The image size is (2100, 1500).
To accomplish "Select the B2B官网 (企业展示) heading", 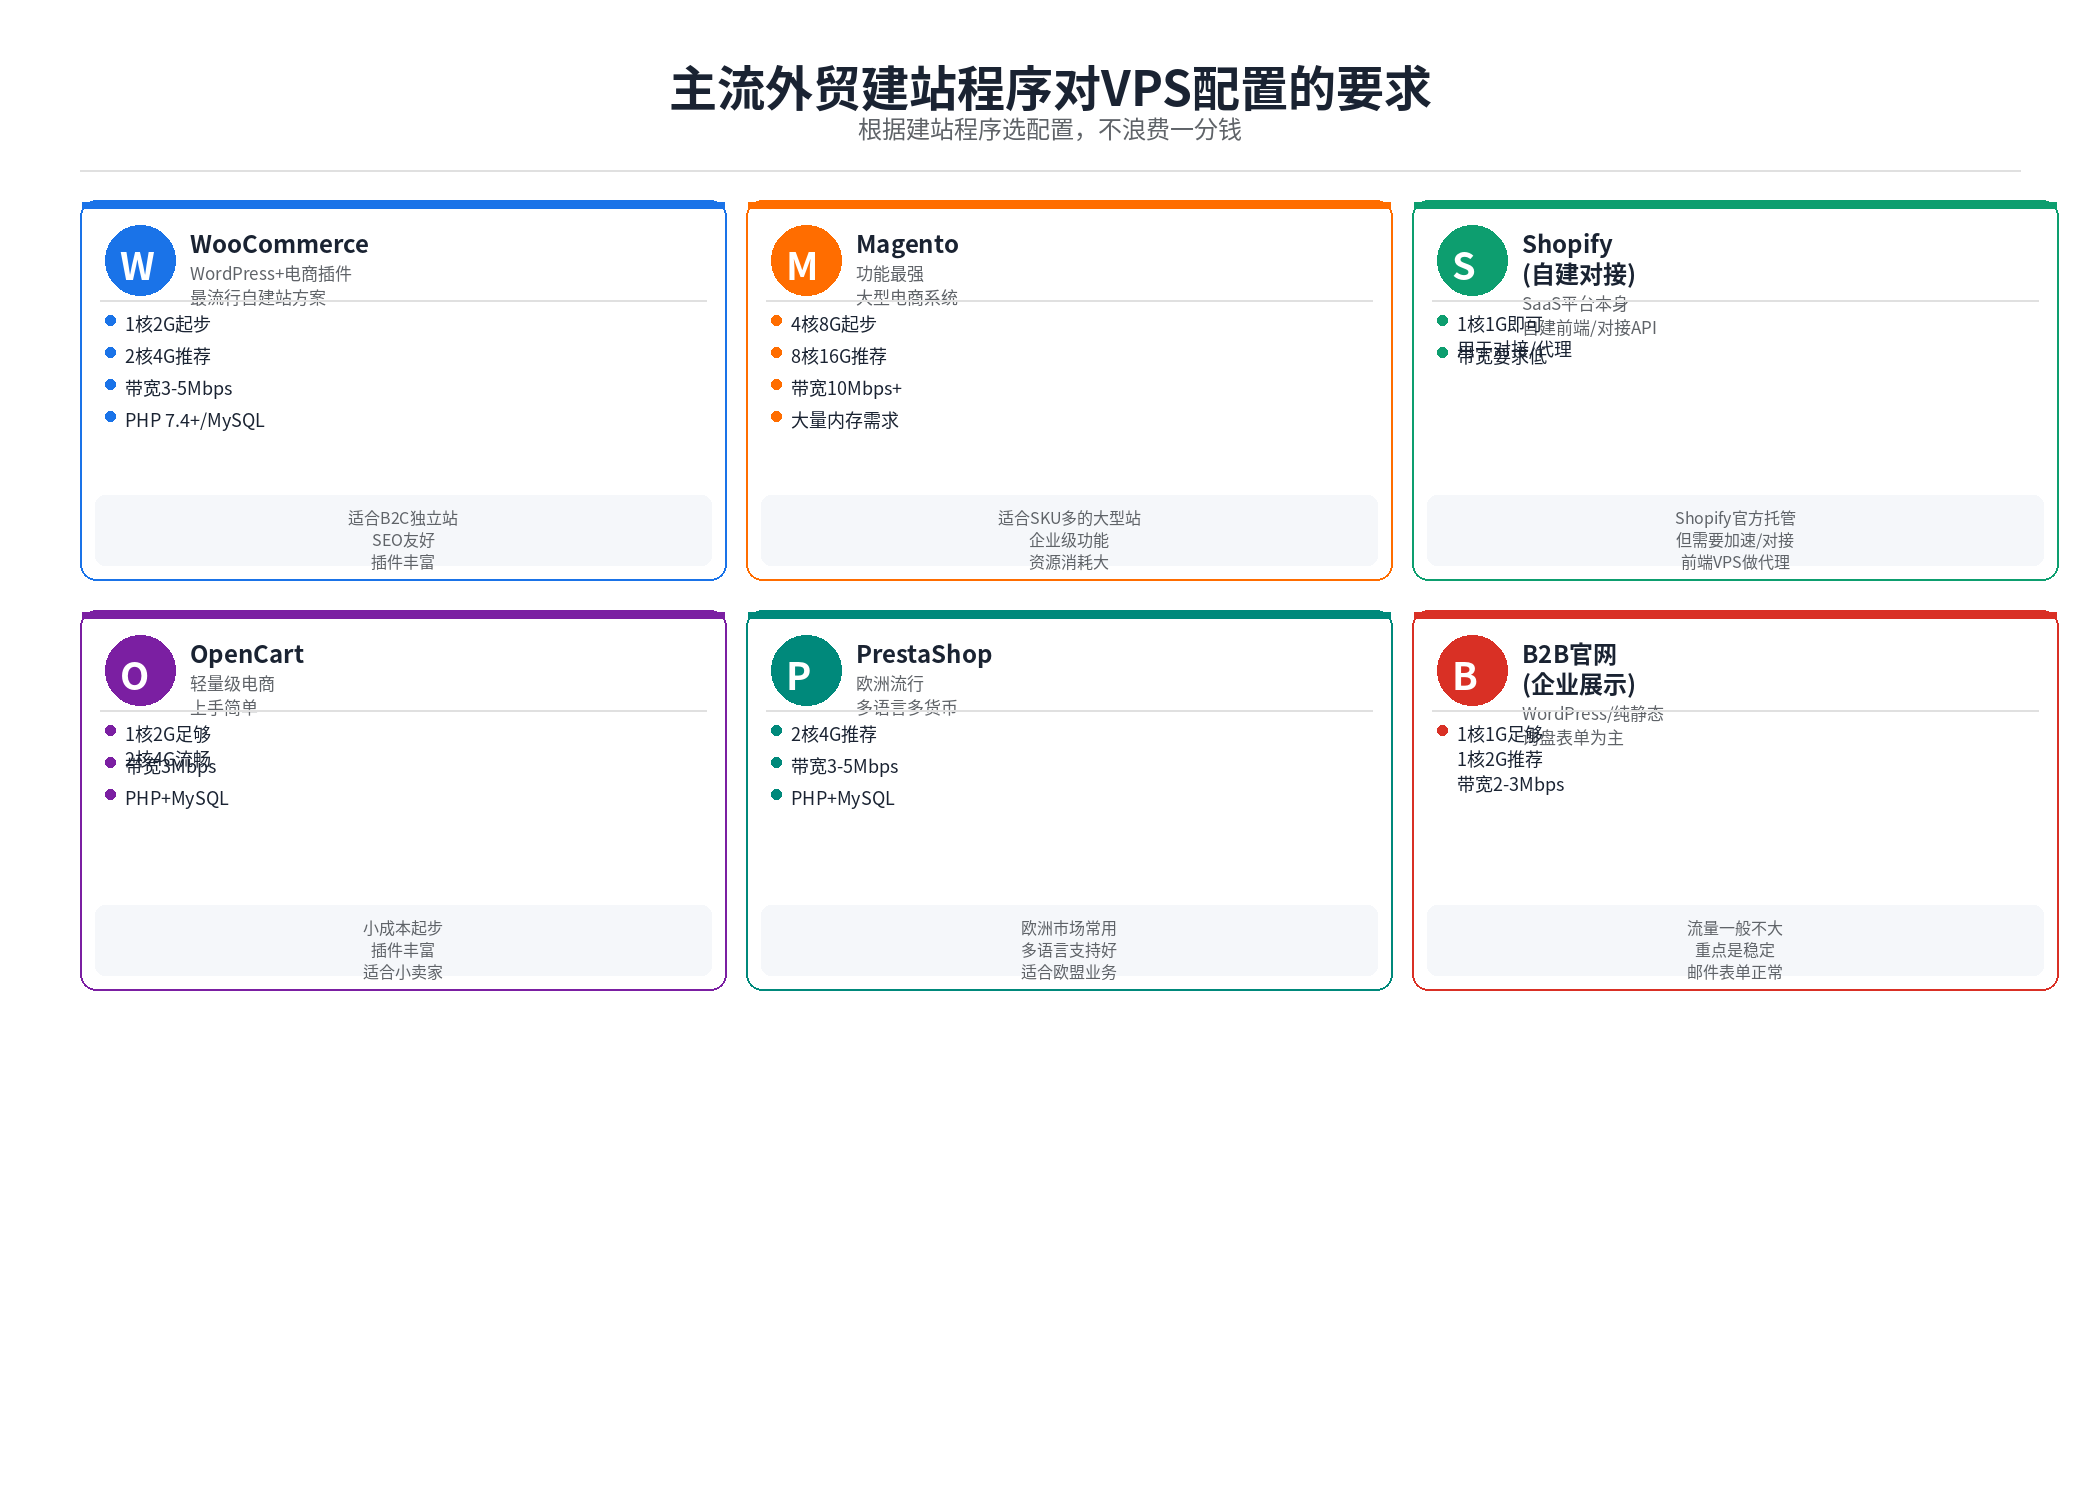I will pyautogui.click(x=1578, y=669).
